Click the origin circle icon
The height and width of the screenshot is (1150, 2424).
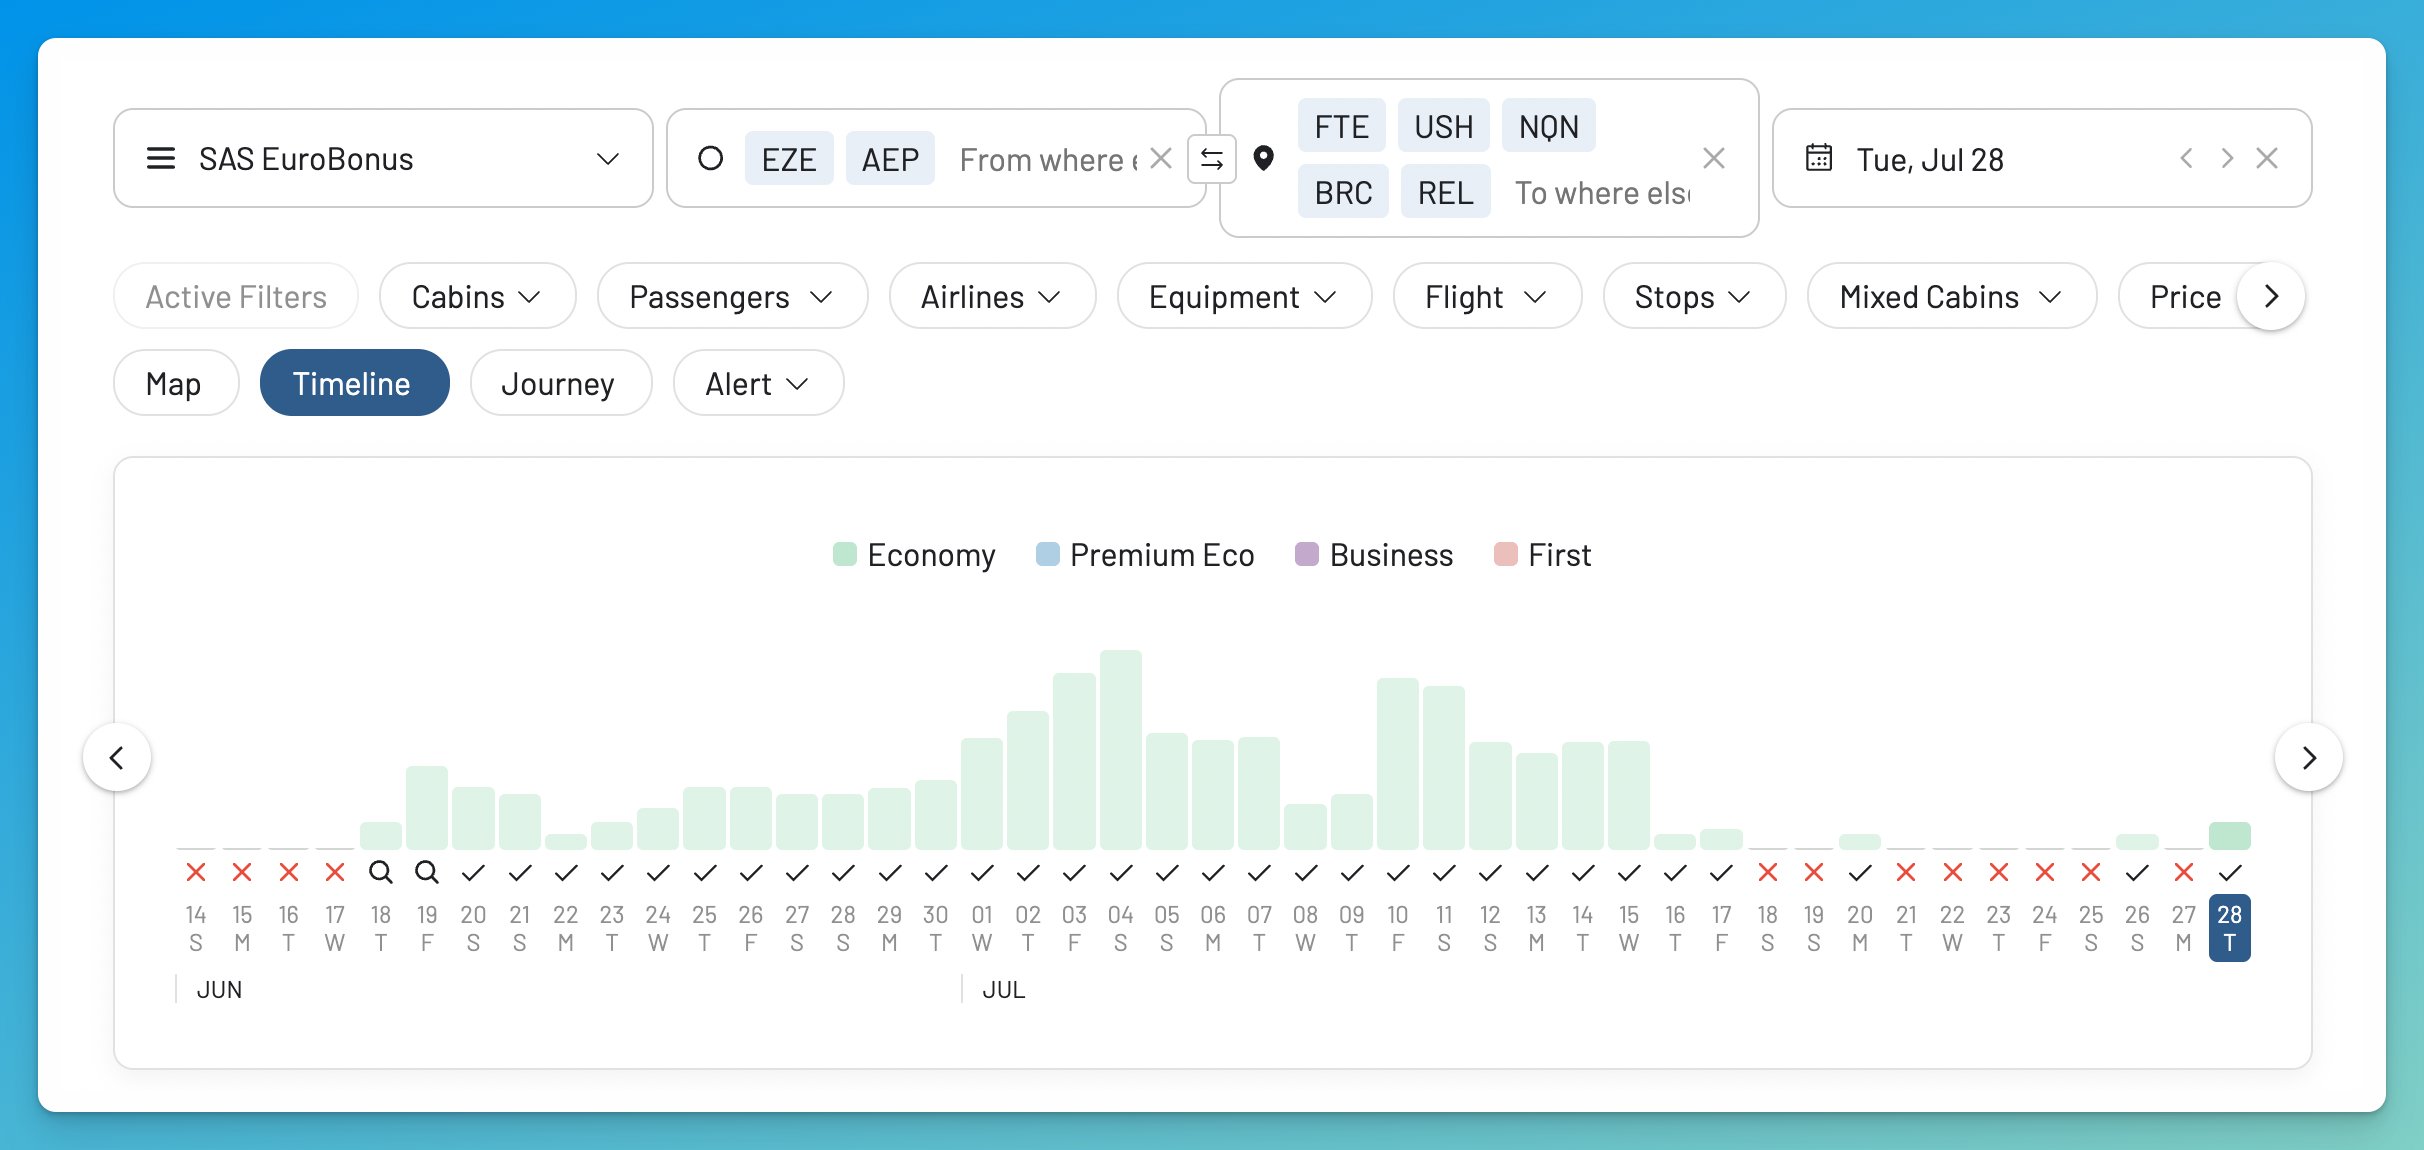710,158
